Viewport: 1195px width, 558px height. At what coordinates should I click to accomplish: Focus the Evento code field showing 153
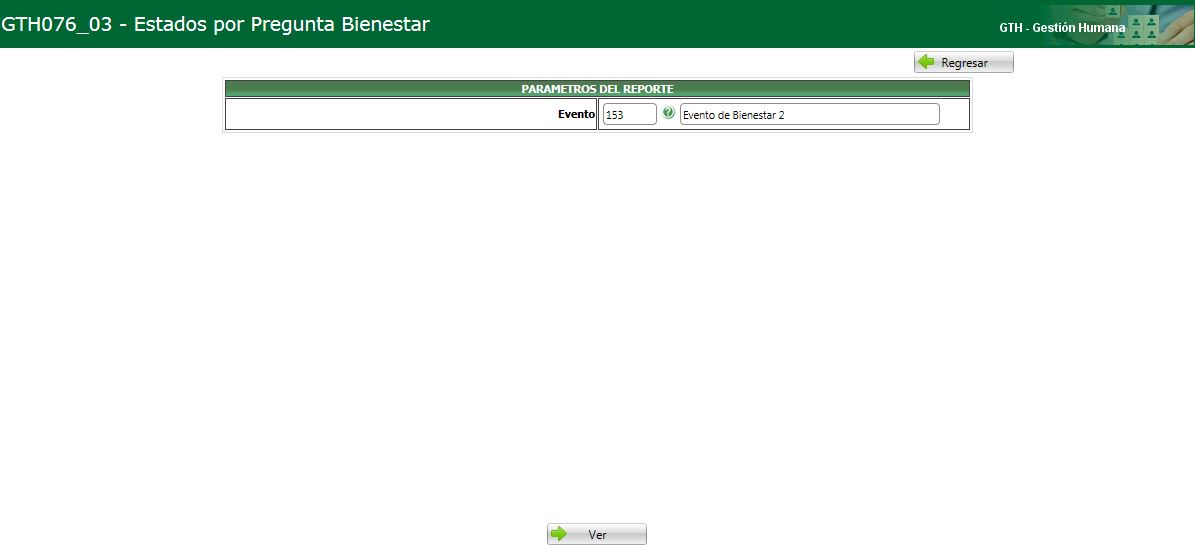coord(630,114)
